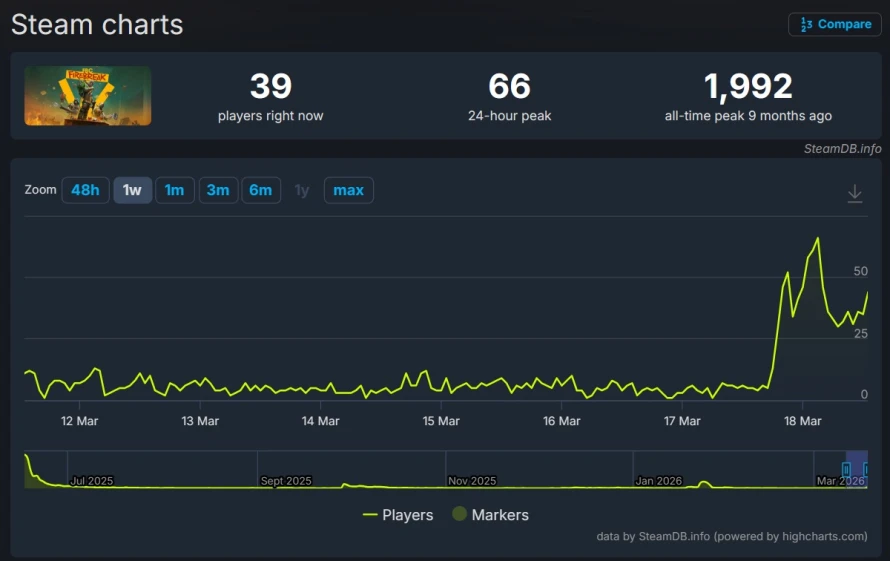
Task: Switch zoom to 1m
Action: click(x=174, y=190)
